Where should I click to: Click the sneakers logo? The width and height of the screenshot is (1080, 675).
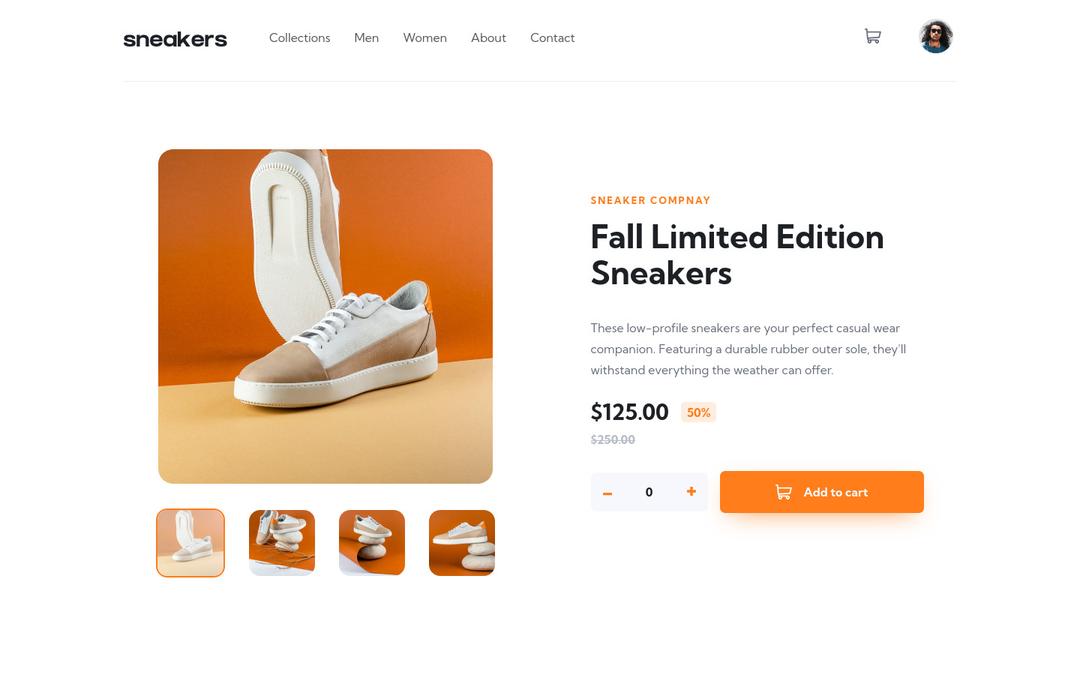175,39
